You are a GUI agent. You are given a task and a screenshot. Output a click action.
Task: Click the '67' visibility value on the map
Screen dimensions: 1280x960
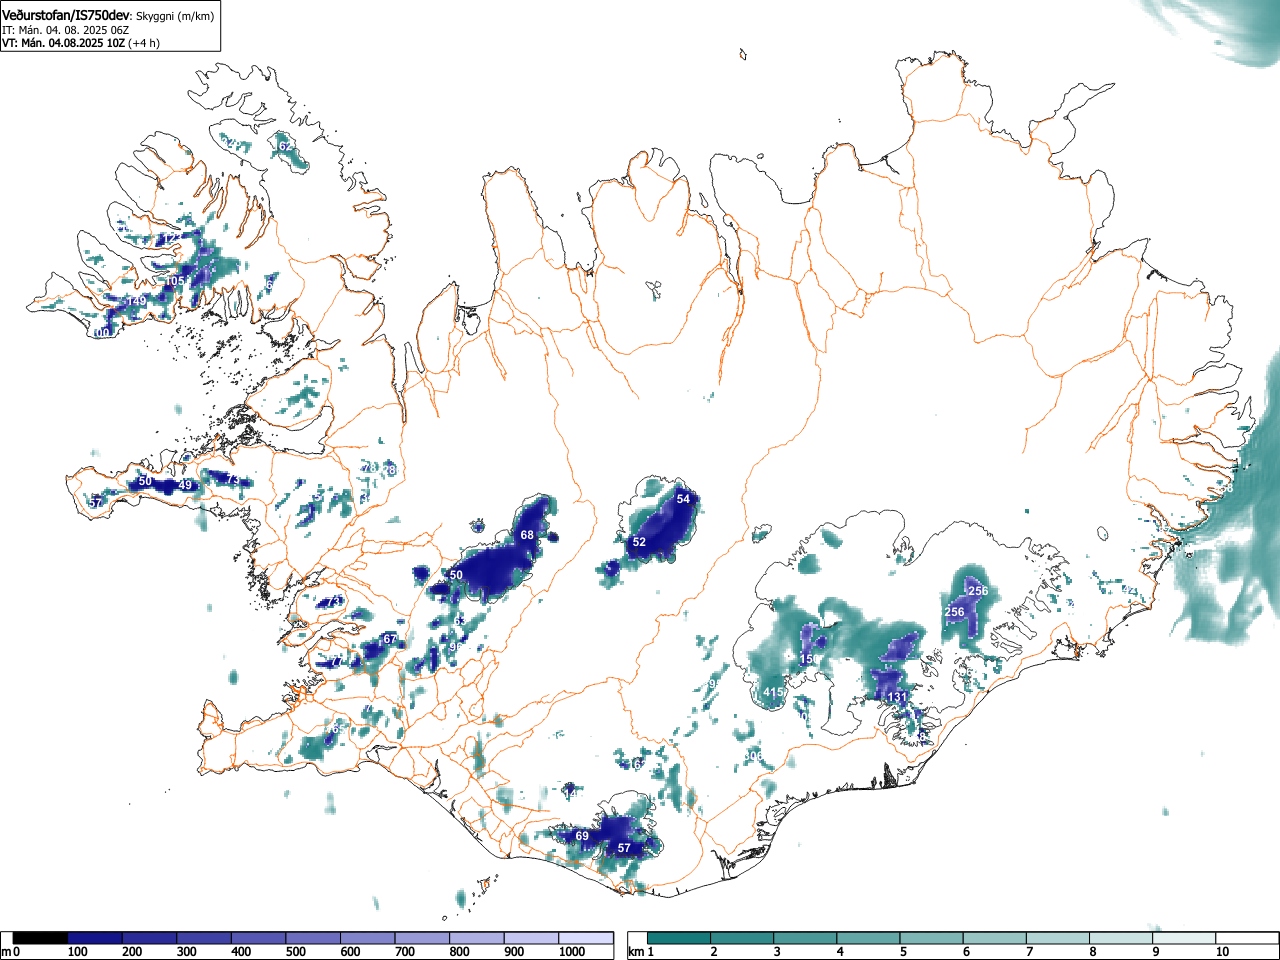coord(390,639)
